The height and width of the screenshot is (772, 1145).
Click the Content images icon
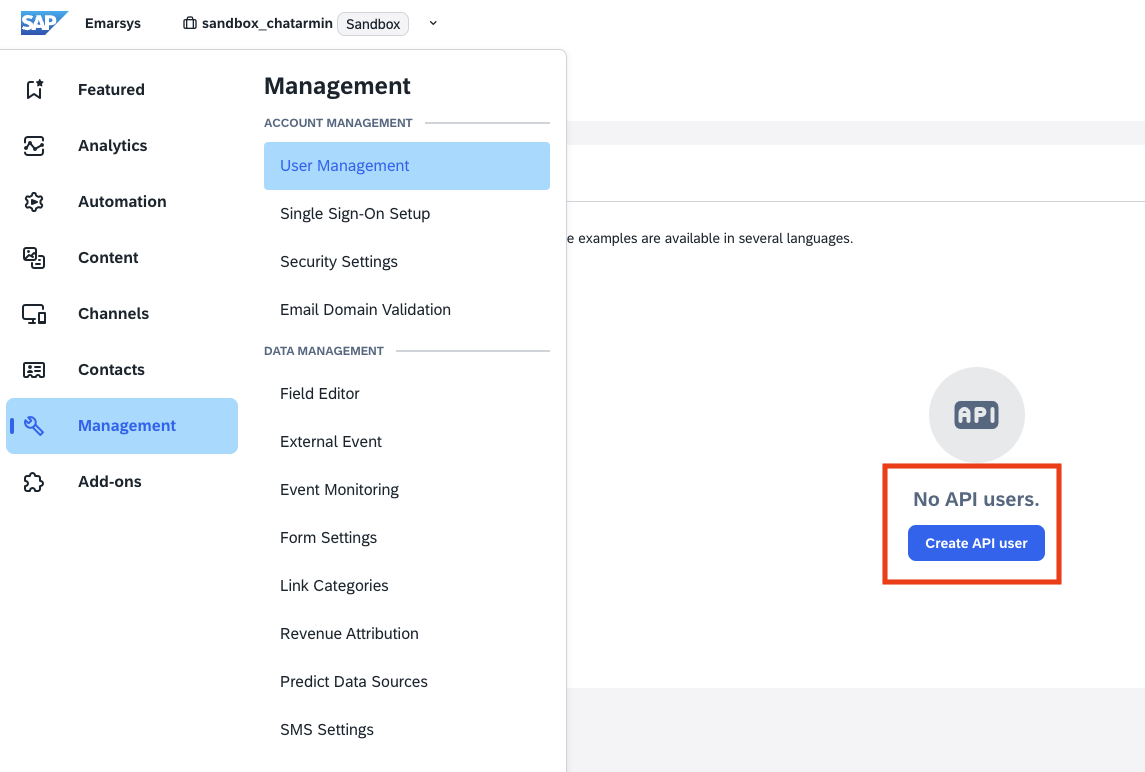click(x=34, y=257)
